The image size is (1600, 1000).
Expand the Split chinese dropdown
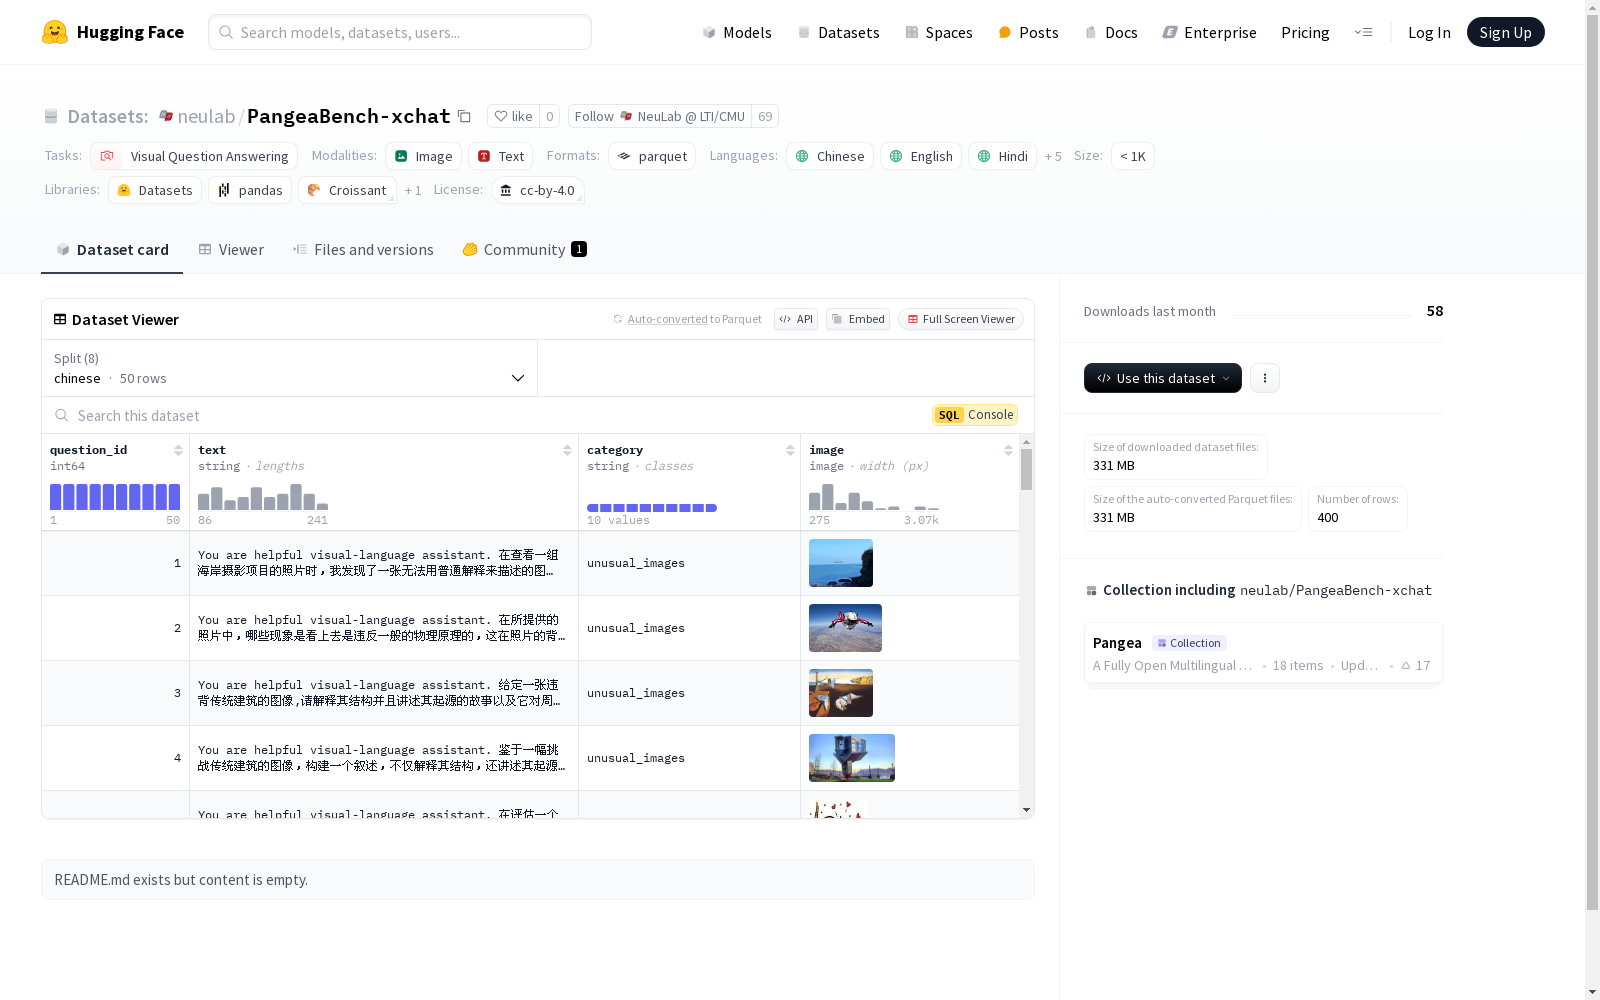coord(290,368)
